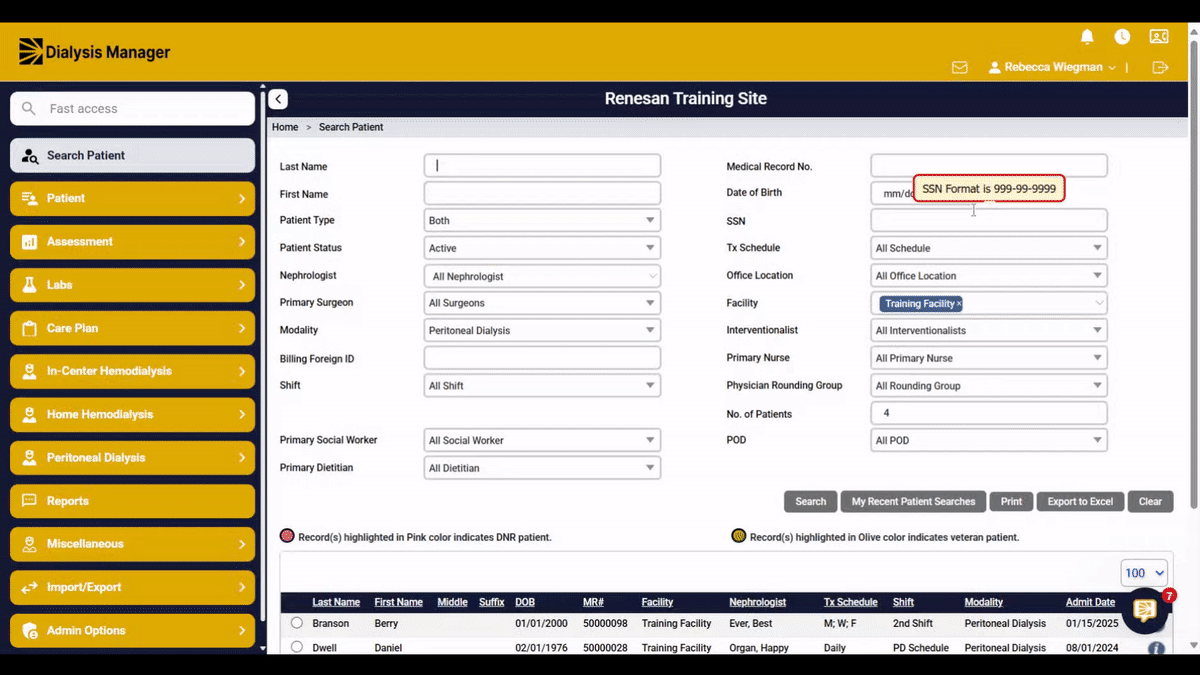This screenshot has width=1200, height=675.
Task: Open the chat widget with 7 badge
Action: (x=1146, y=610)
